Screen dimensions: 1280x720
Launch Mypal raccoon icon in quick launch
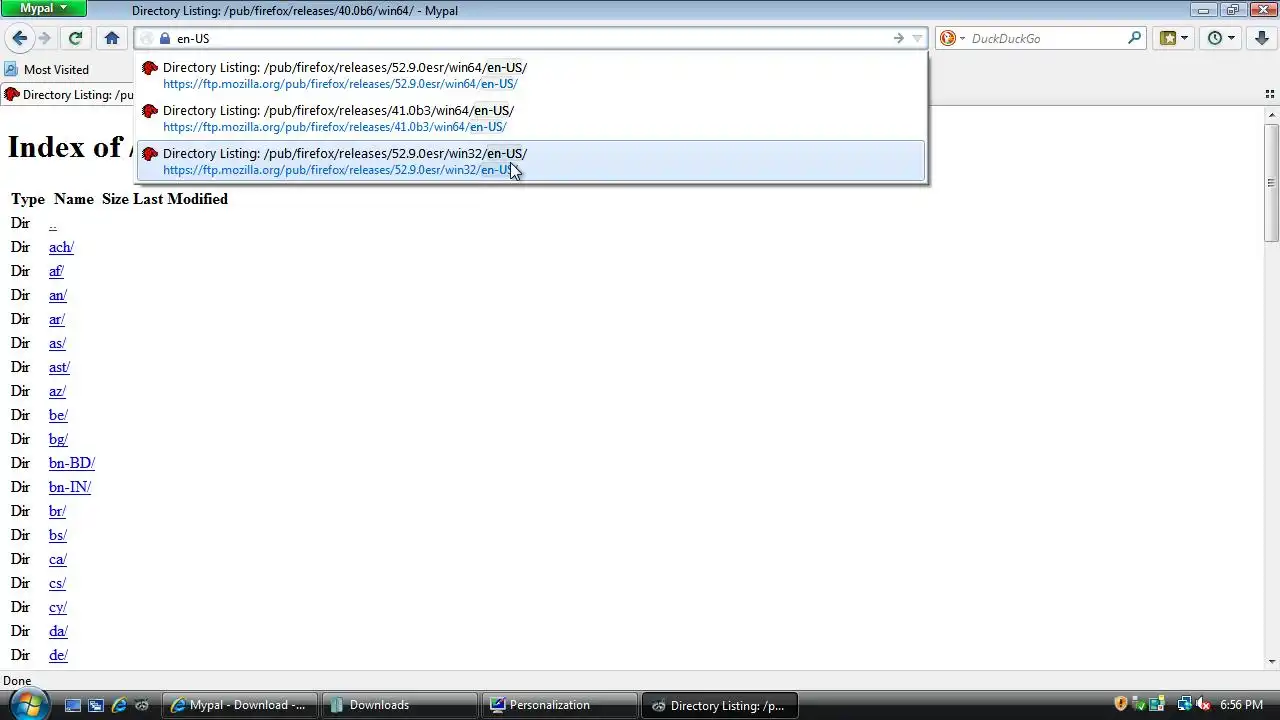142,705
